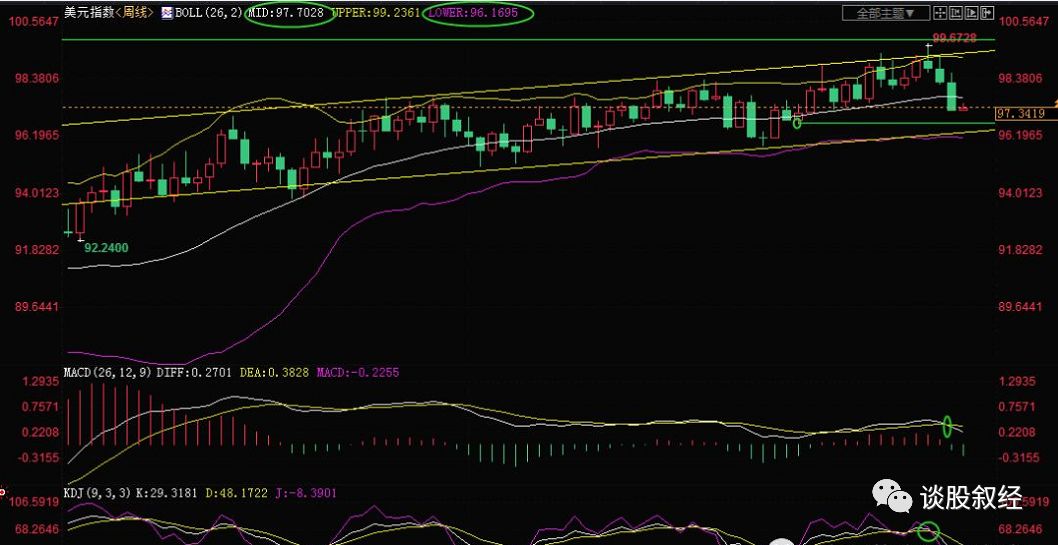
Task: Click the D:48.1722 value
Action: pos(238,493)
